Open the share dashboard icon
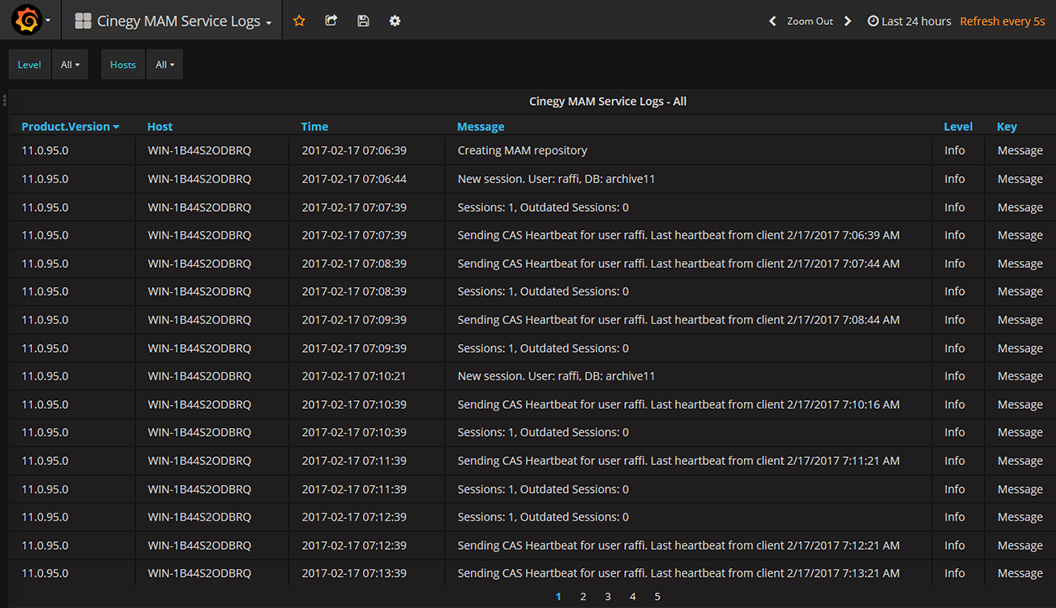Viewport: 1056px width, 608px height. pyautogui.click(x=331, y=21)
